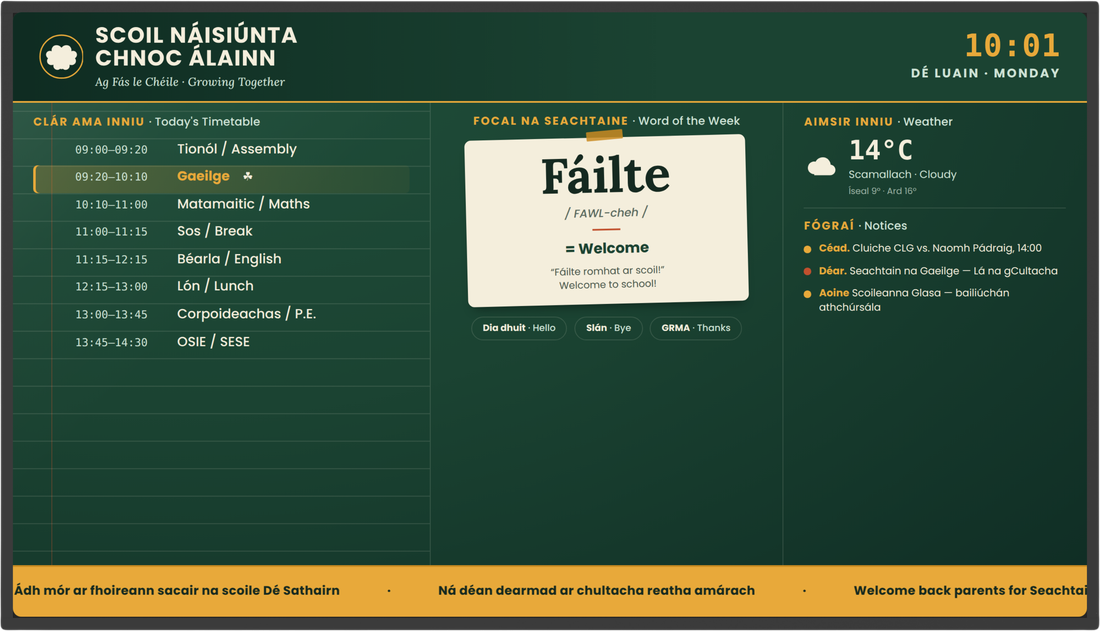Screen dimensions: 1100x631
Task: Open the Tionól / Assembly timetable row
Action: [222, 149]
